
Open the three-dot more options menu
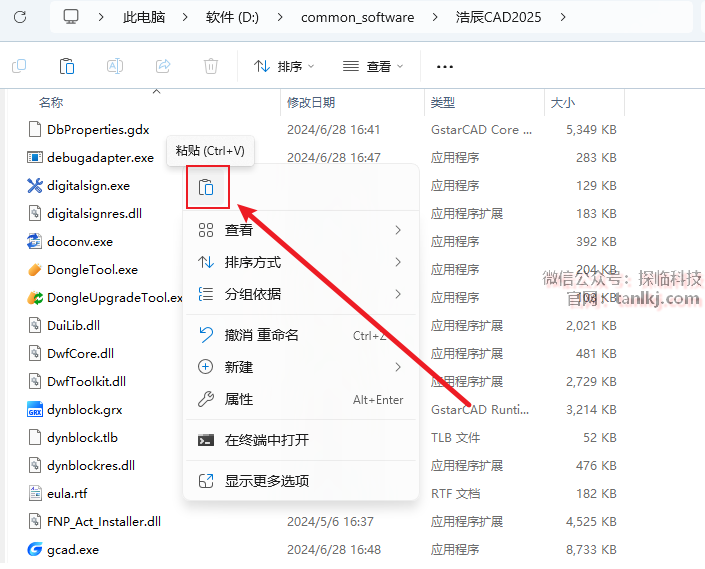point(445,67)
